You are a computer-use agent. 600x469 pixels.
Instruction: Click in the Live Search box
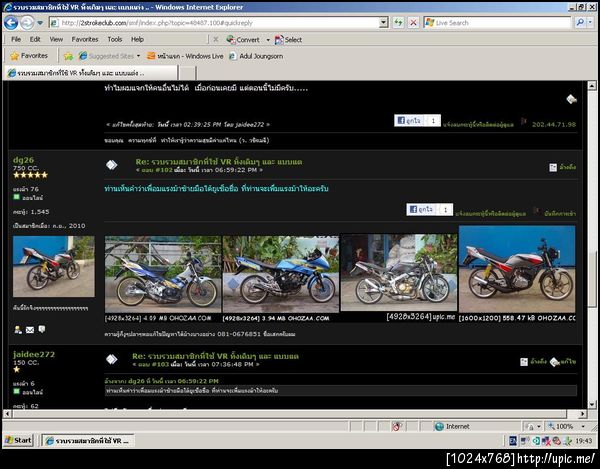coord(497,23)
